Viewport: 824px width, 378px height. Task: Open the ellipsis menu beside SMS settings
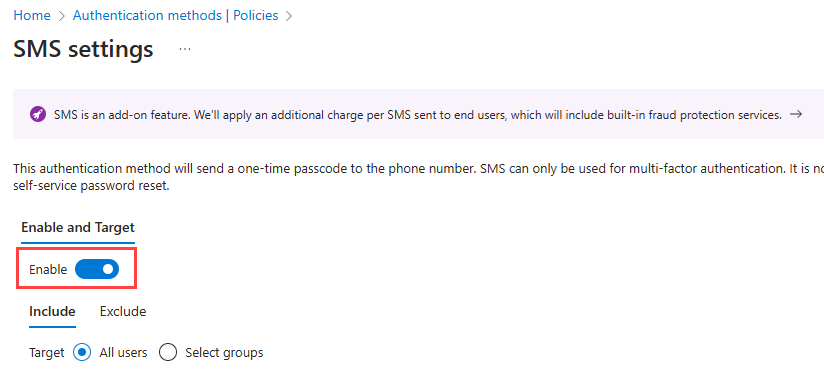[x=184, y=49]
